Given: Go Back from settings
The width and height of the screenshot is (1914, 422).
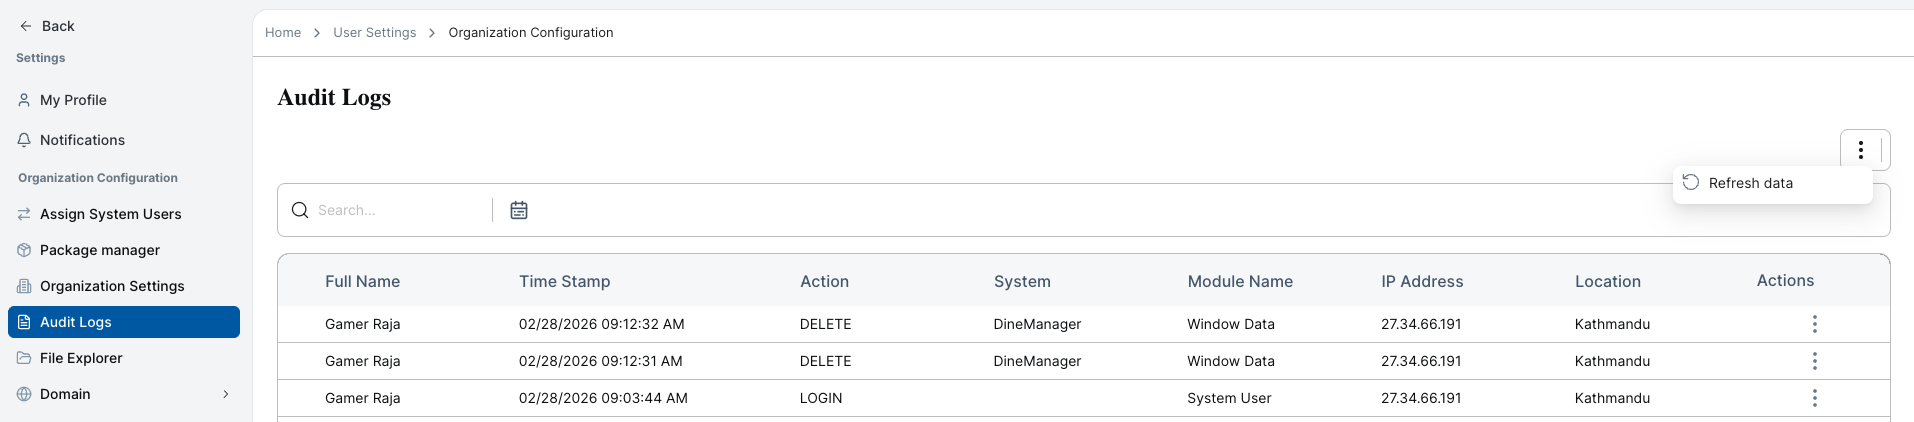Looking at the screenshot, I should pos(47,26).
